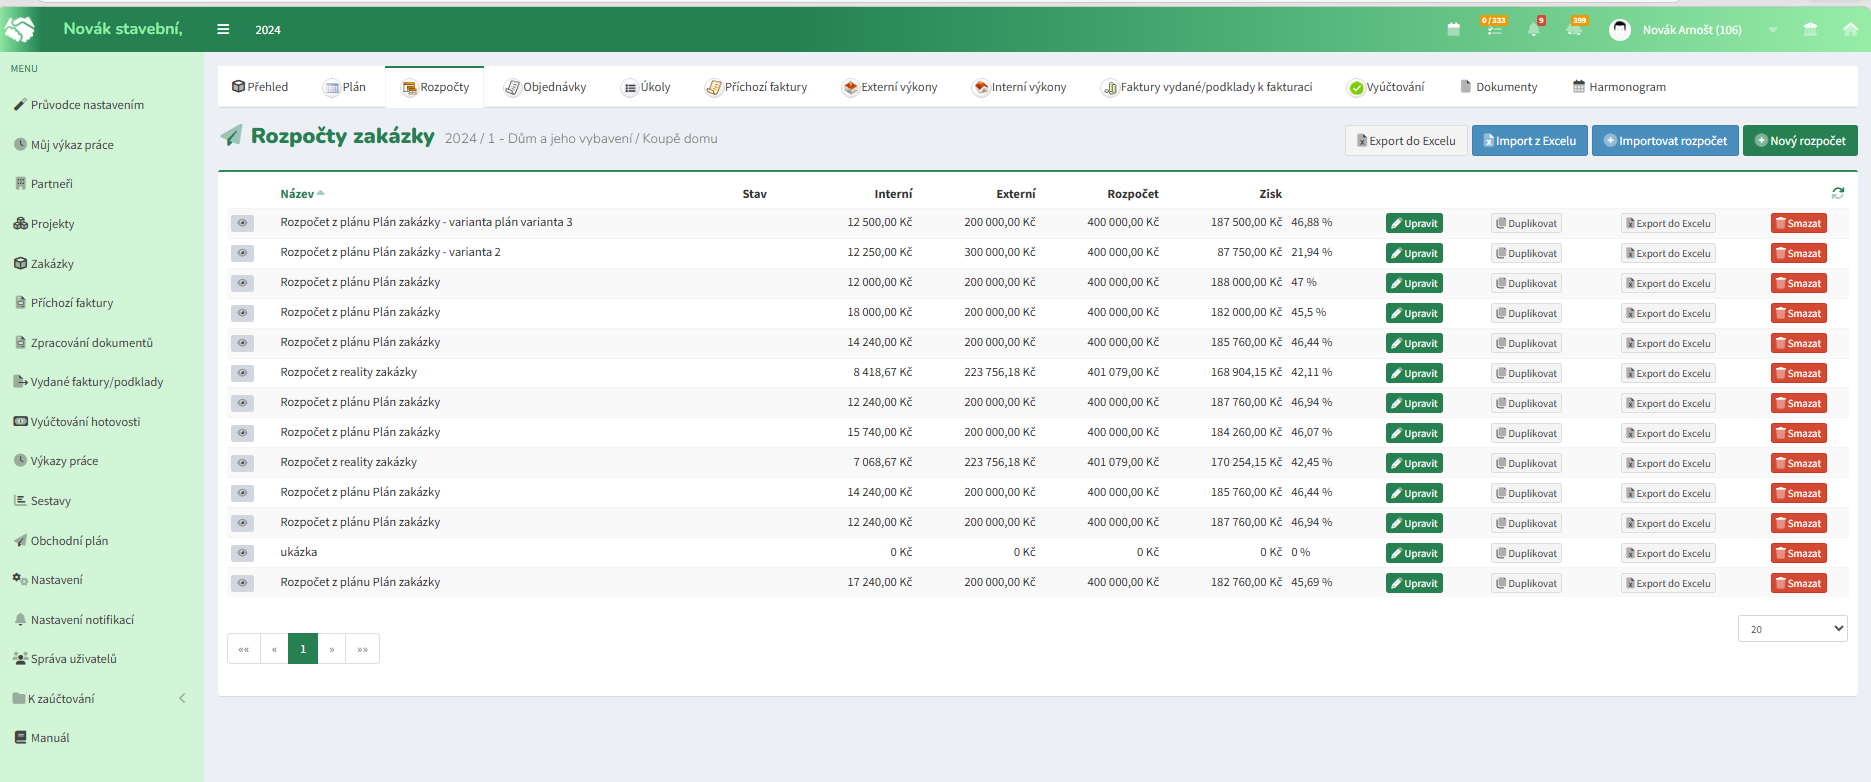Switch to the Úkoly tab
This screenshot has width=1871, height=782.
tap(646, 87)
